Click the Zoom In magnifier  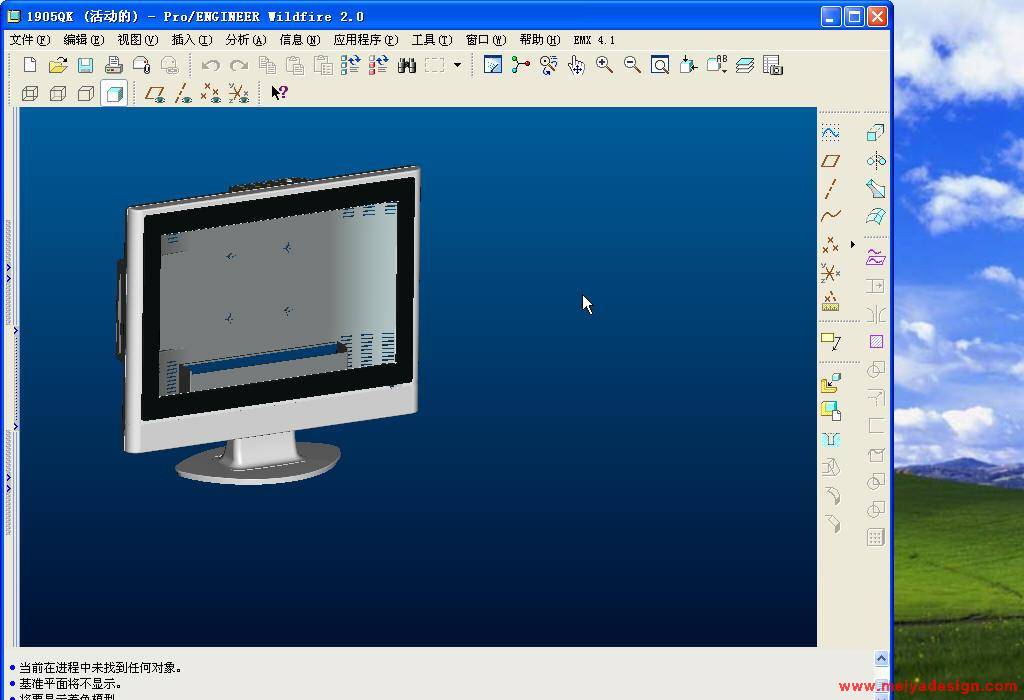click(x=604, y=65)
